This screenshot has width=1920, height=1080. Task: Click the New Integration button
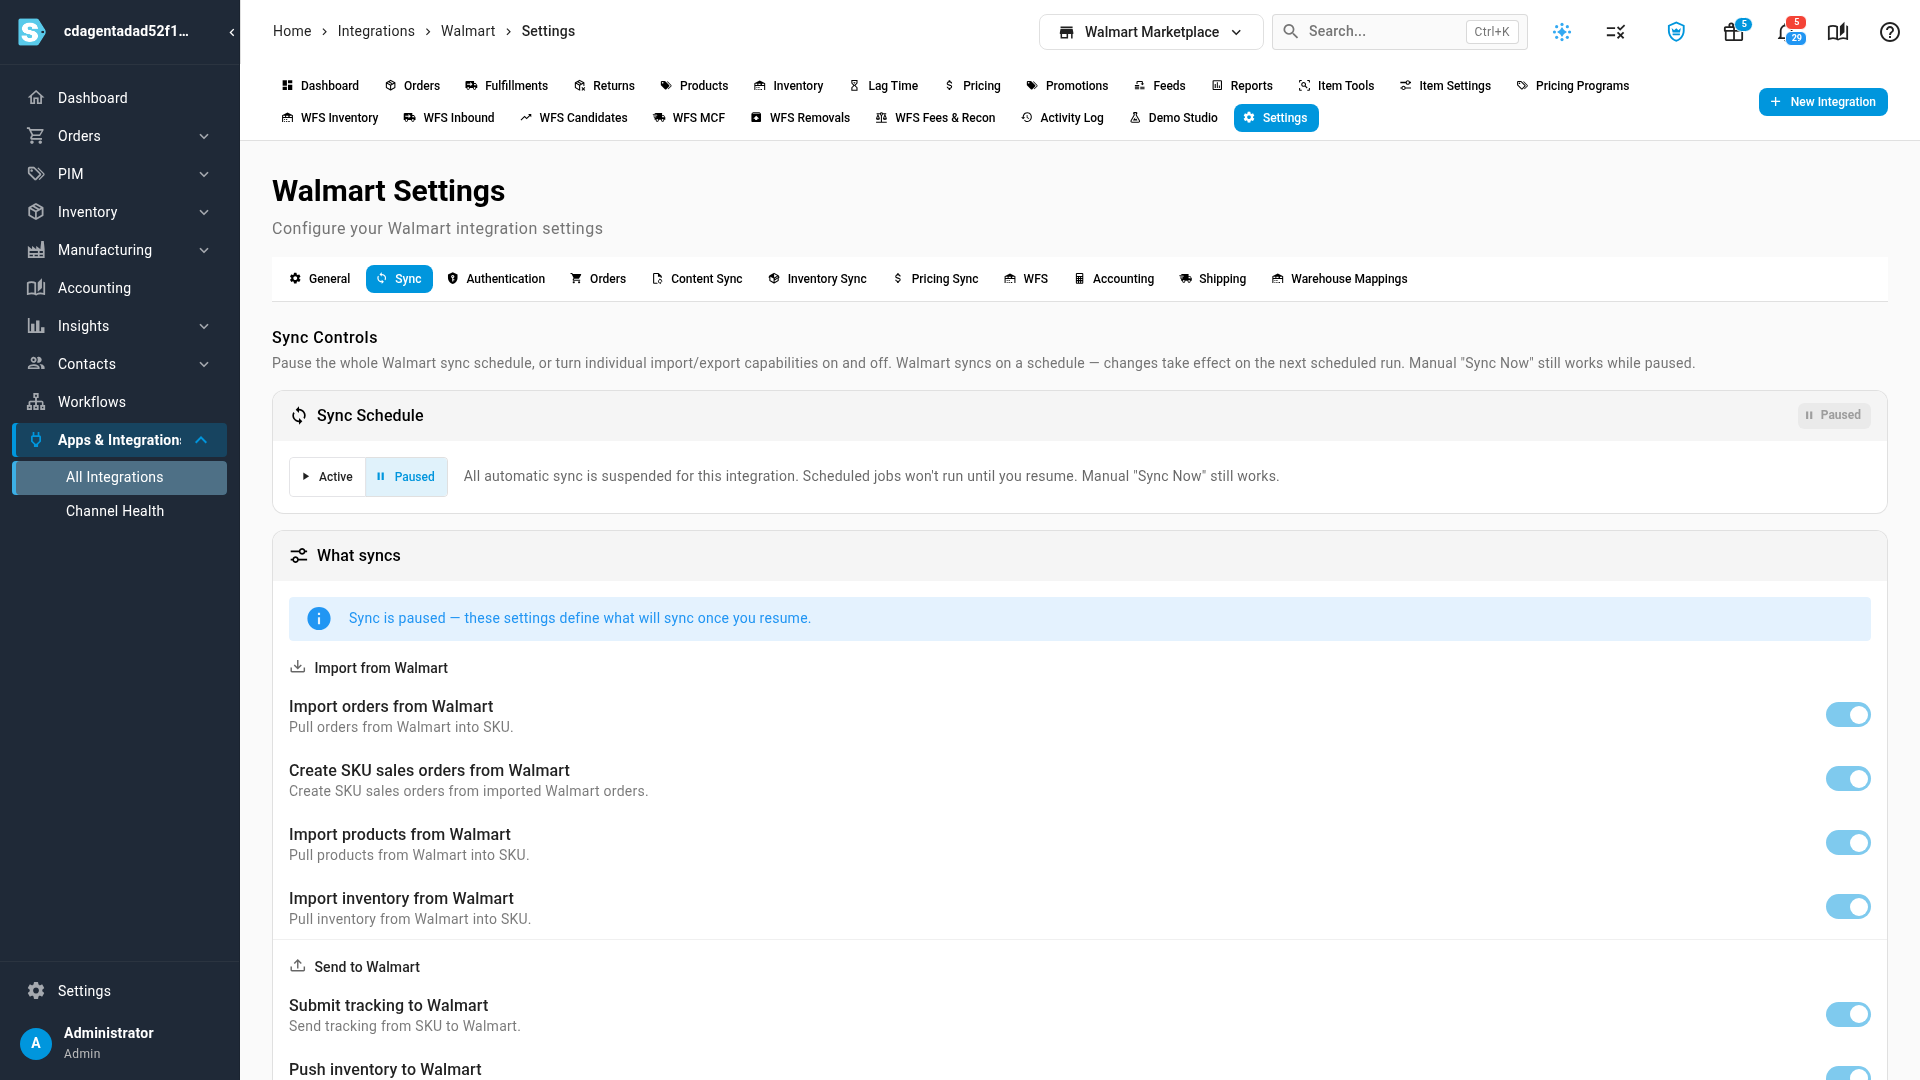[x=1823, y=102]
